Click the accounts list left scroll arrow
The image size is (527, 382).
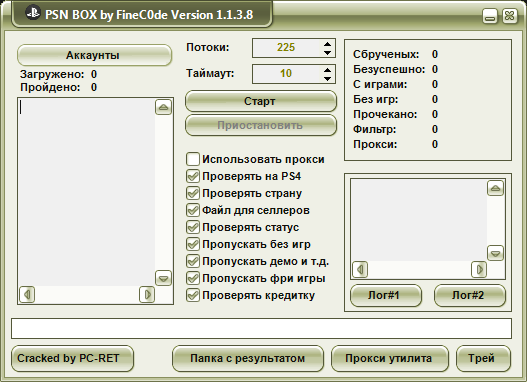click(x=27, y=295)
